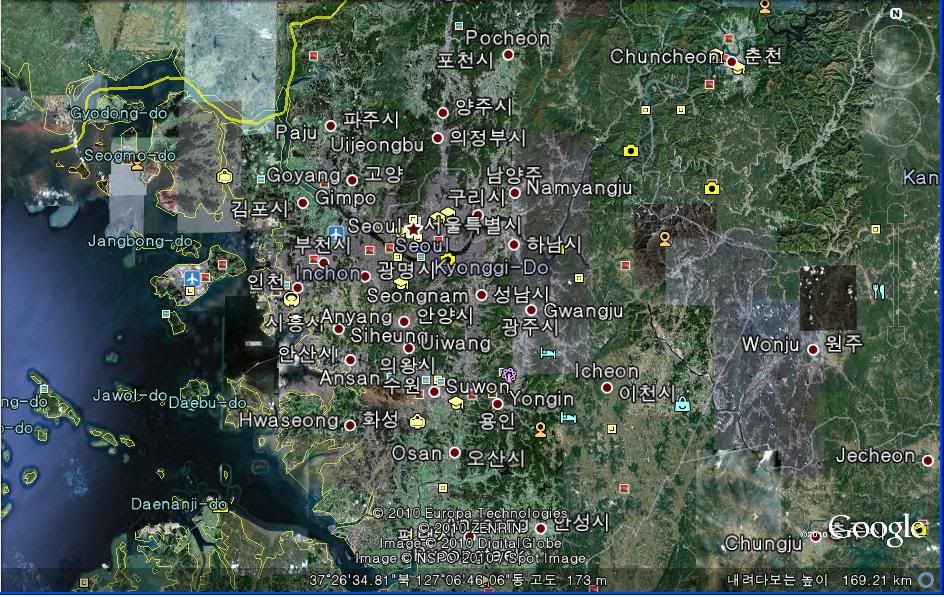Click the yellow camera icon near Namyangju
The height and width of the screenshot is (597, 944).
[711, 188]
